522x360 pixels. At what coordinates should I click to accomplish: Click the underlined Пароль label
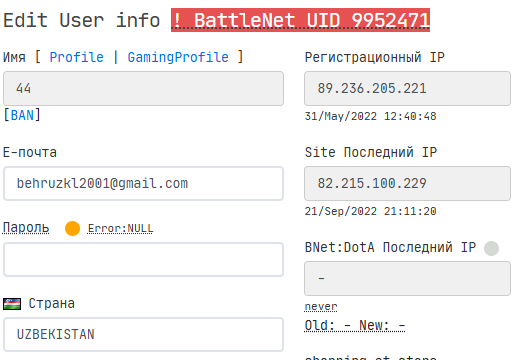[x=26, y=228]
